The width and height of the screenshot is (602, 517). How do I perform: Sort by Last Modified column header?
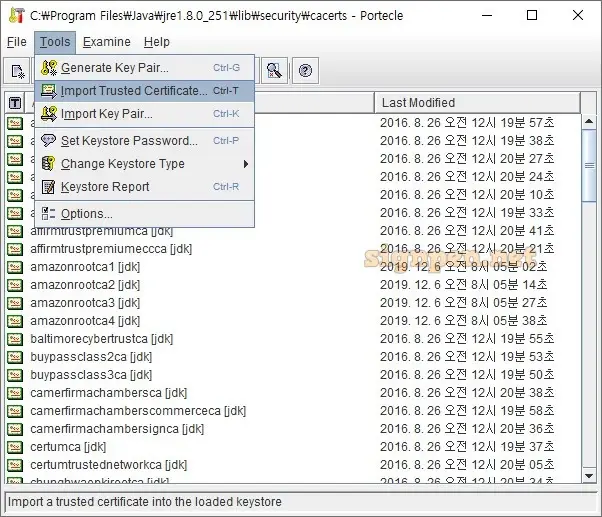[x=477, y=103]
